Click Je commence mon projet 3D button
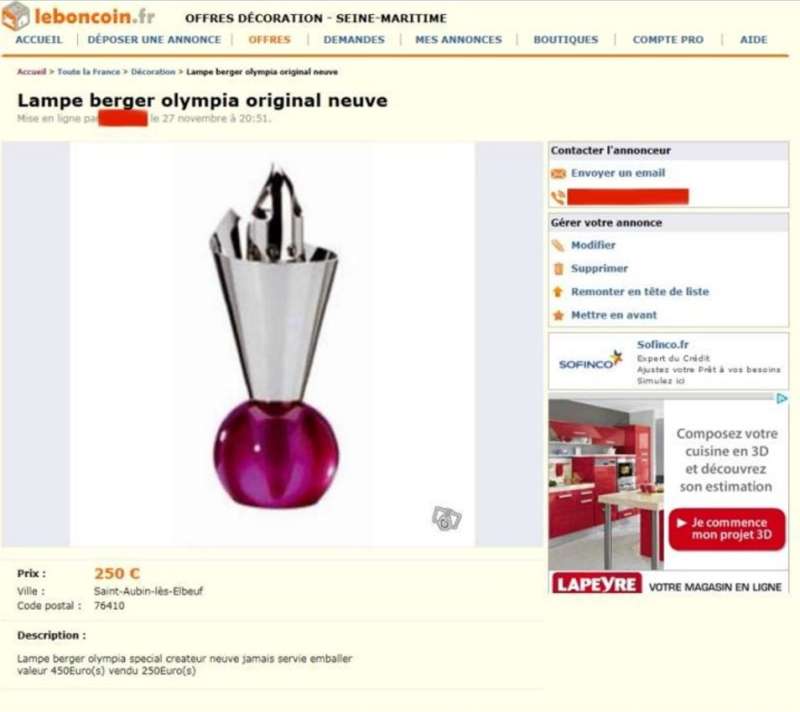Screen dimensions: 800x712 (727, 529)
